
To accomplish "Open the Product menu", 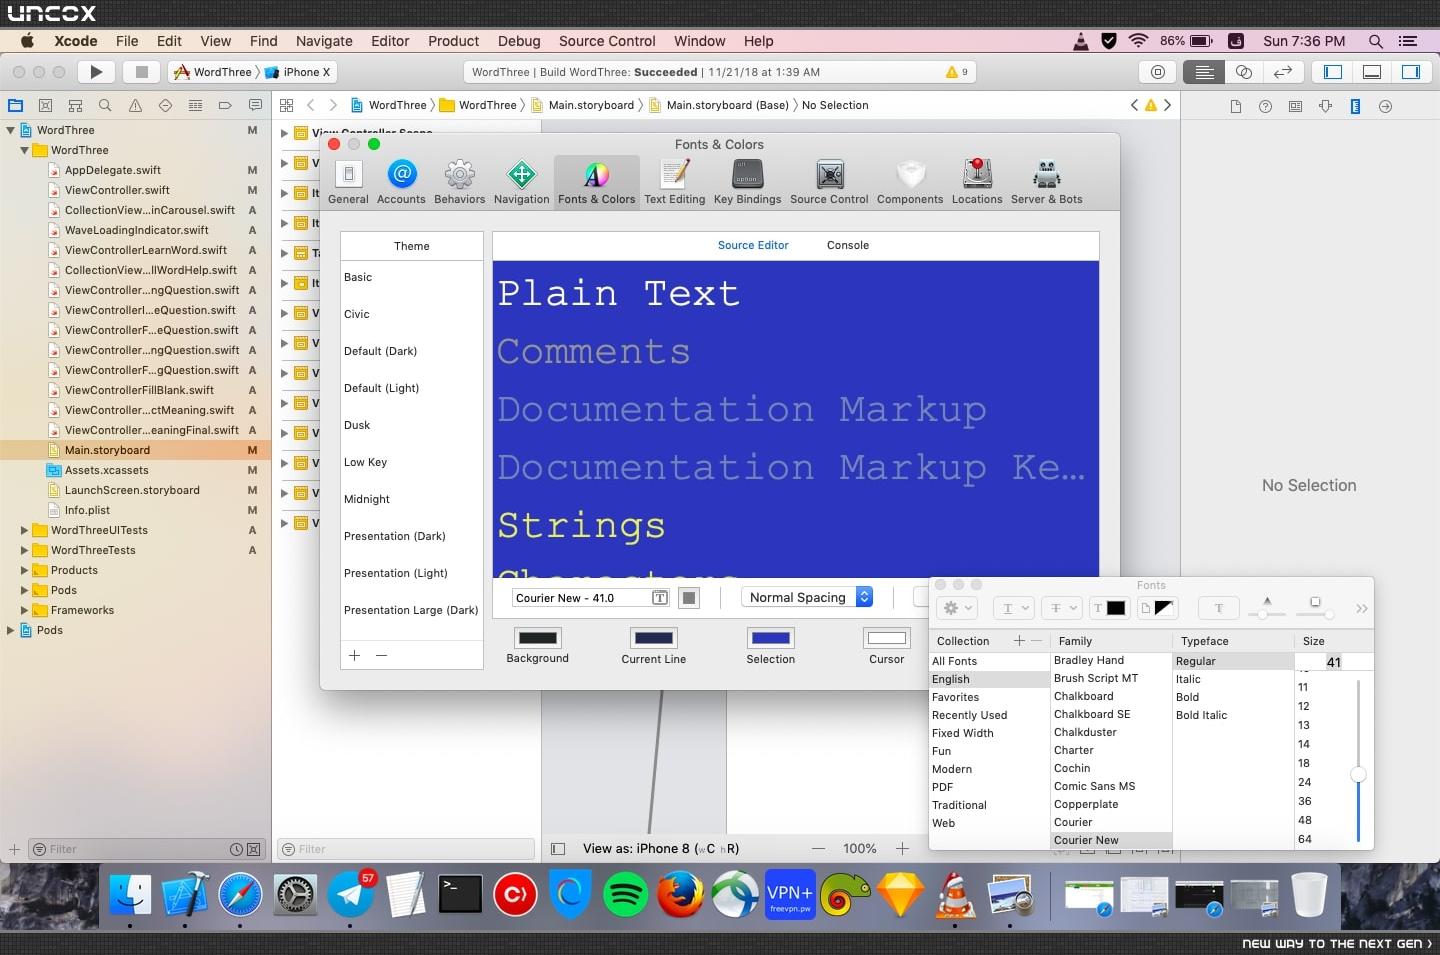I will coord(453,41).
